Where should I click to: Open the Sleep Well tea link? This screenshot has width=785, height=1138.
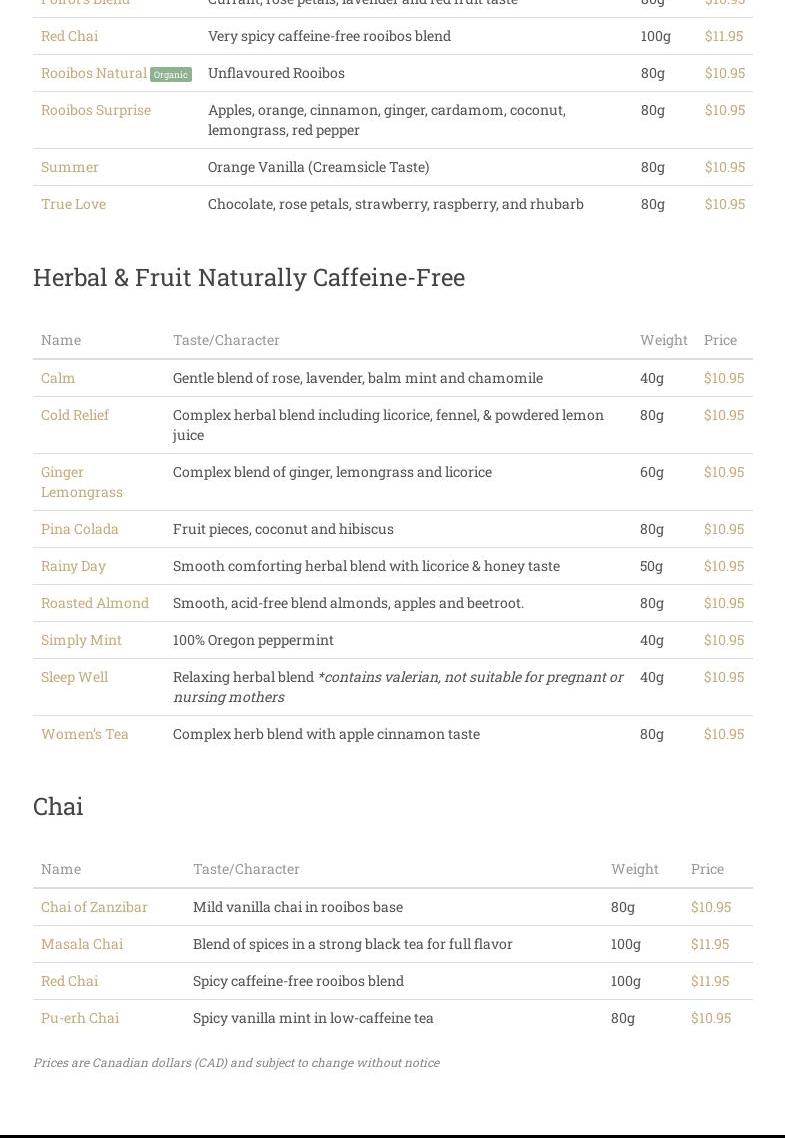74,677
